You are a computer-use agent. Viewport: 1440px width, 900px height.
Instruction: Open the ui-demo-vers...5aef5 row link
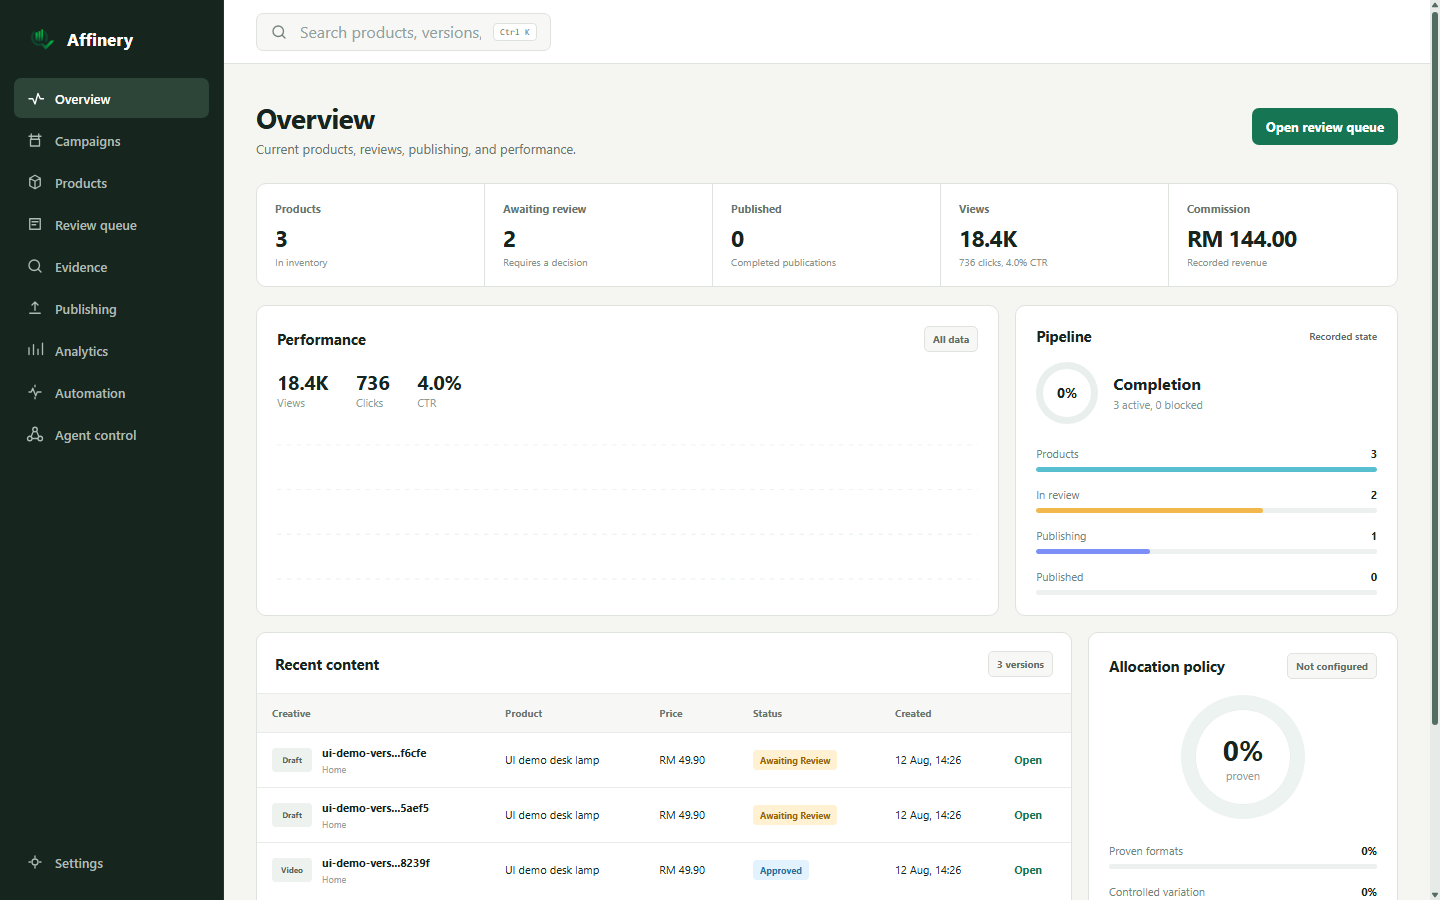[x=1028, y=815]
